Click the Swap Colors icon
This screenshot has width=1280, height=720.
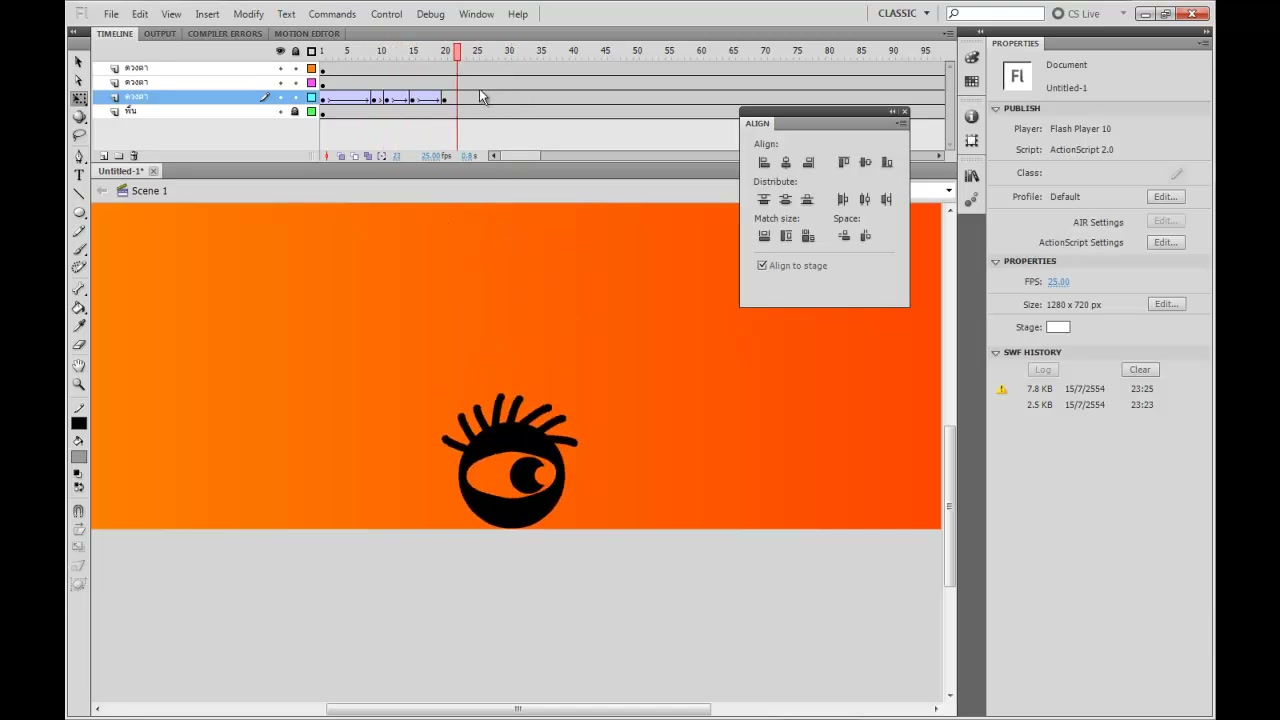pyautogui.click(x=79, y=487)
